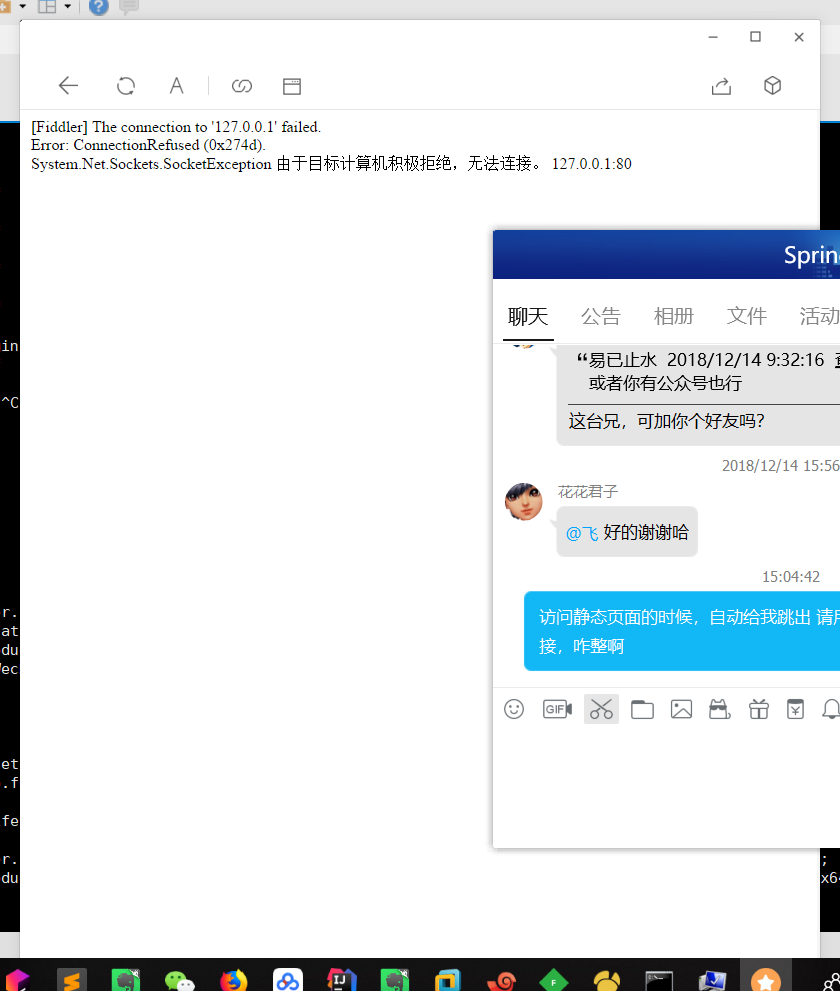Activate the scissors screenshot tool
Viewport: 840px width, 991px height.
(x=601, y=709)
